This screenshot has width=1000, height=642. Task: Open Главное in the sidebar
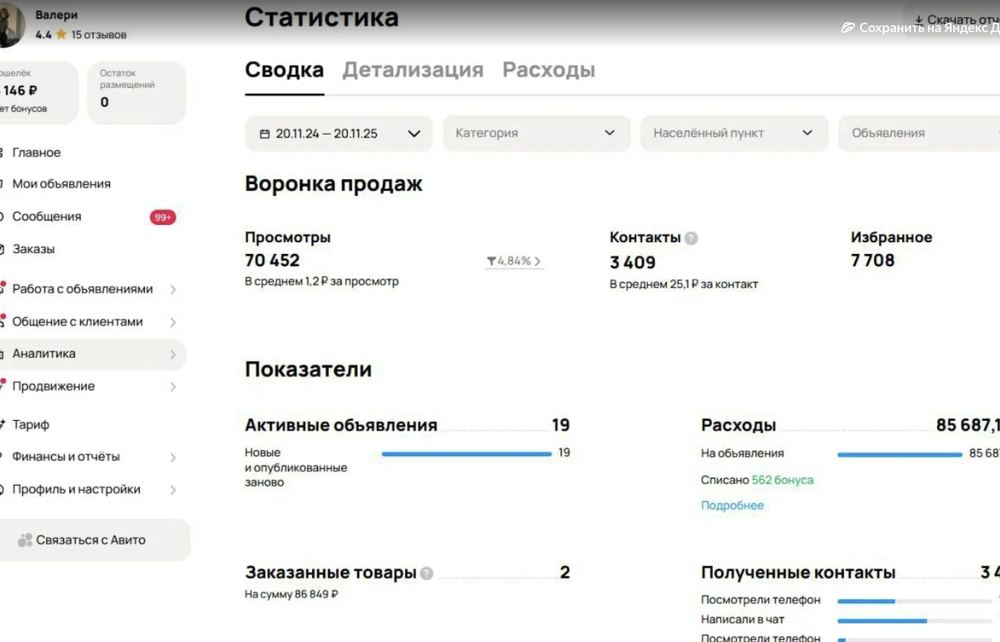[x=36, y=152]
